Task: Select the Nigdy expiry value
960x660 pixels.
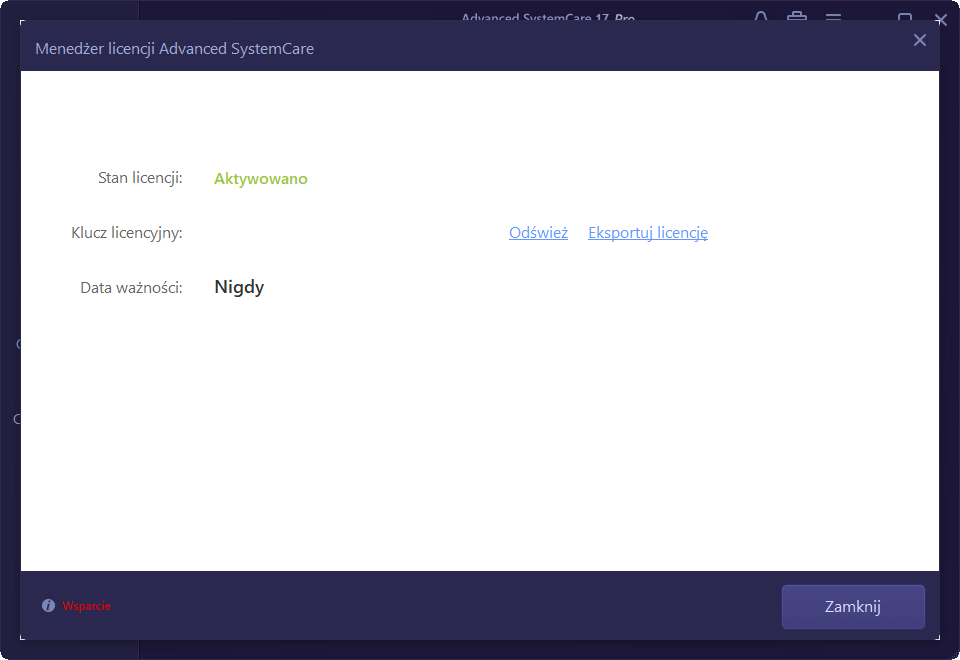Action: (x=239, y=287)
